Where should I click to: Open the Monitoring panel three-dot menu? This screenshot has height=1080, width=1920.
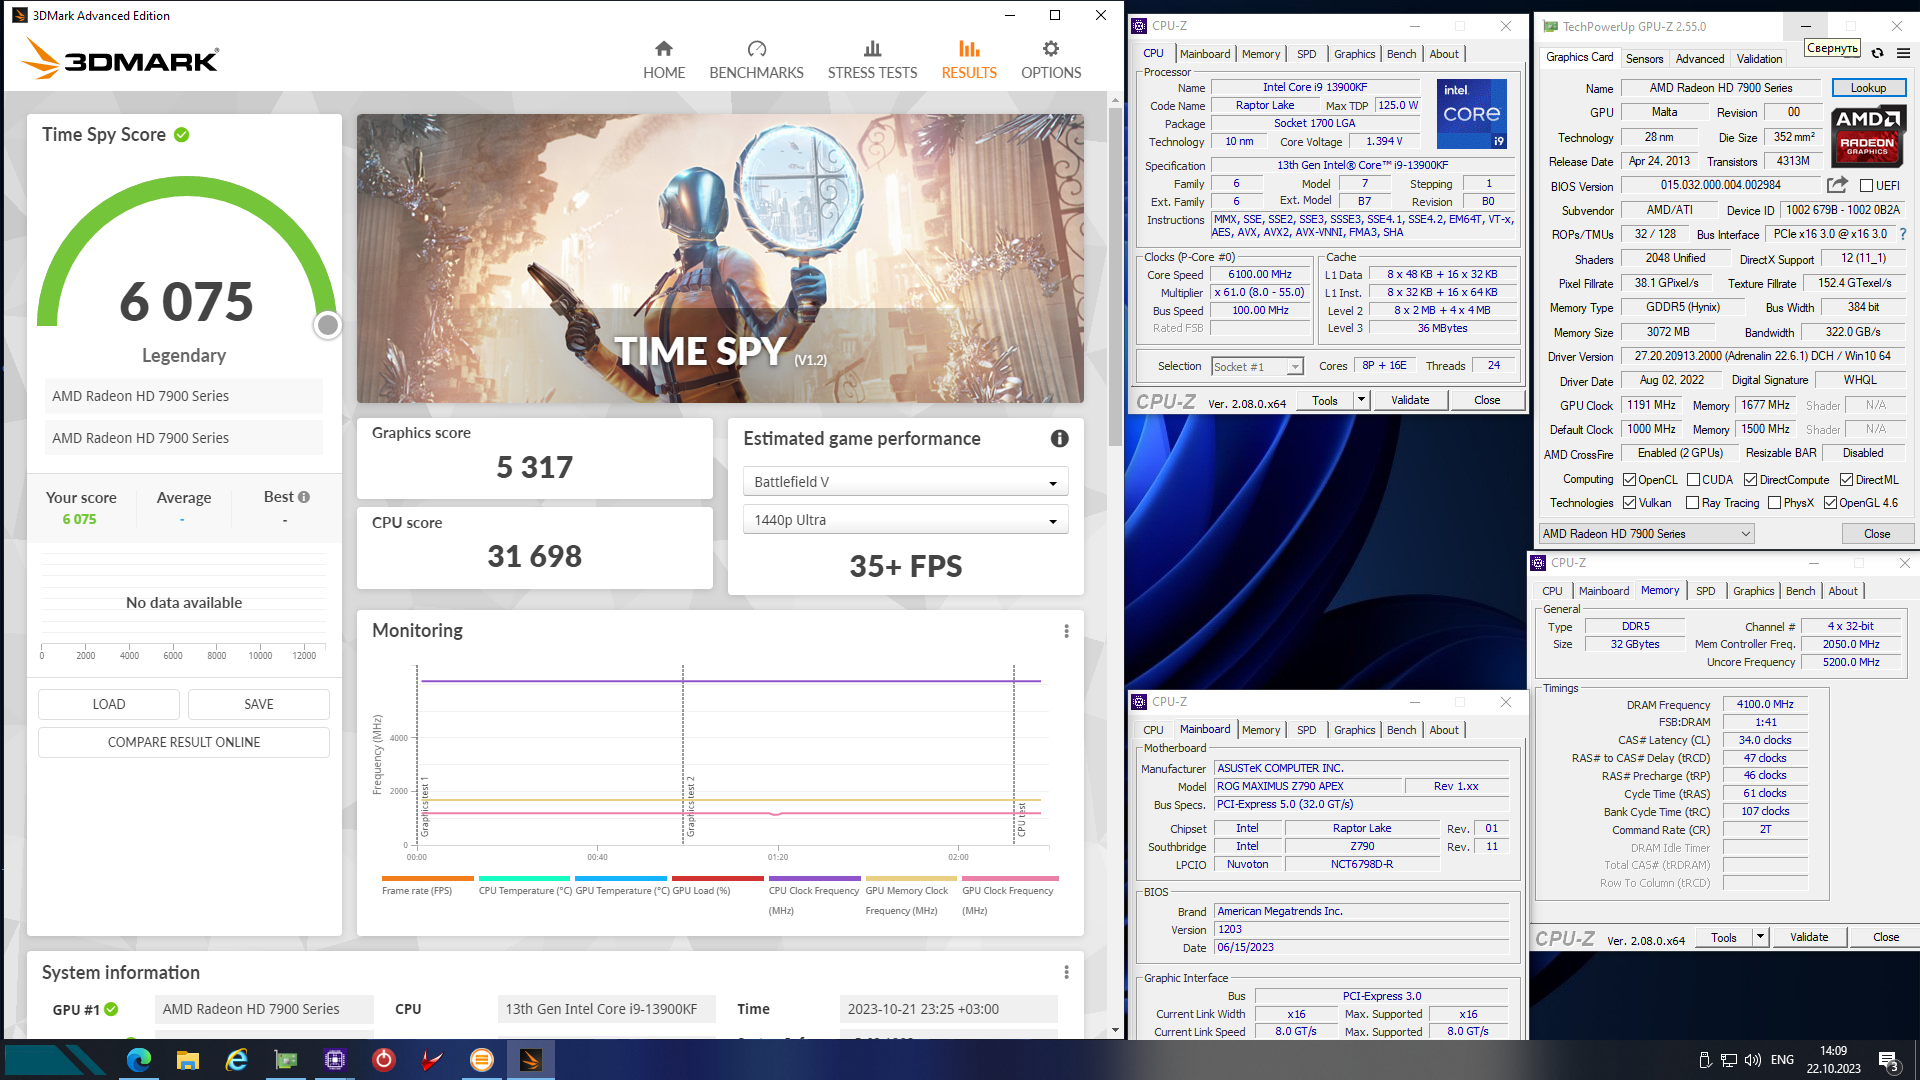point(1066,631)
